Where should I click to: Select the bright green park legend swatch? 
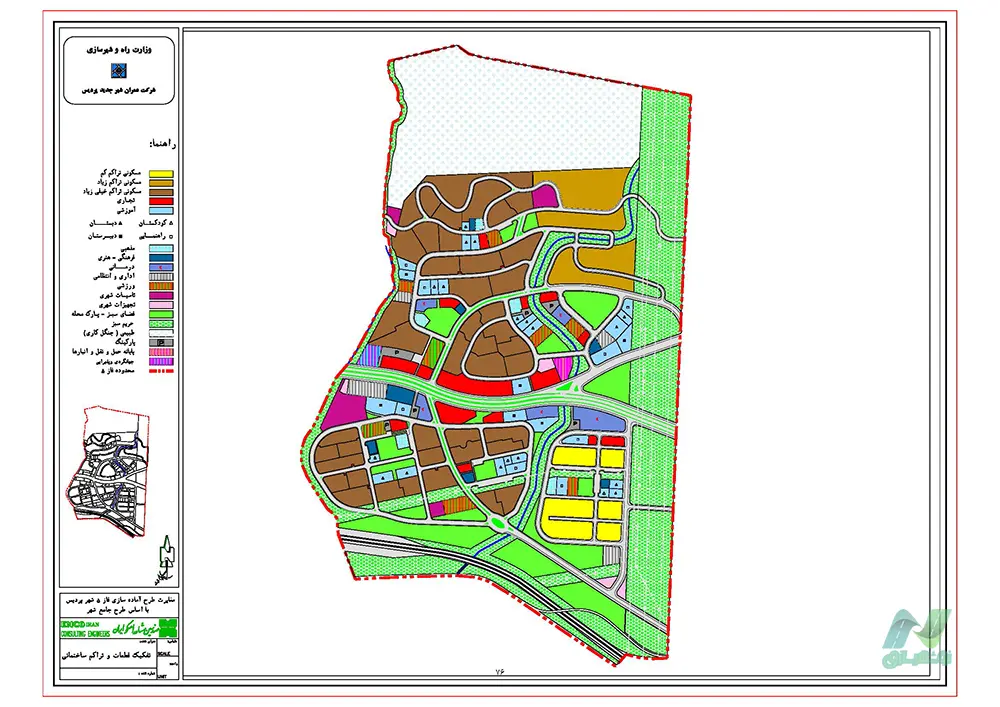tap(160, 314)
